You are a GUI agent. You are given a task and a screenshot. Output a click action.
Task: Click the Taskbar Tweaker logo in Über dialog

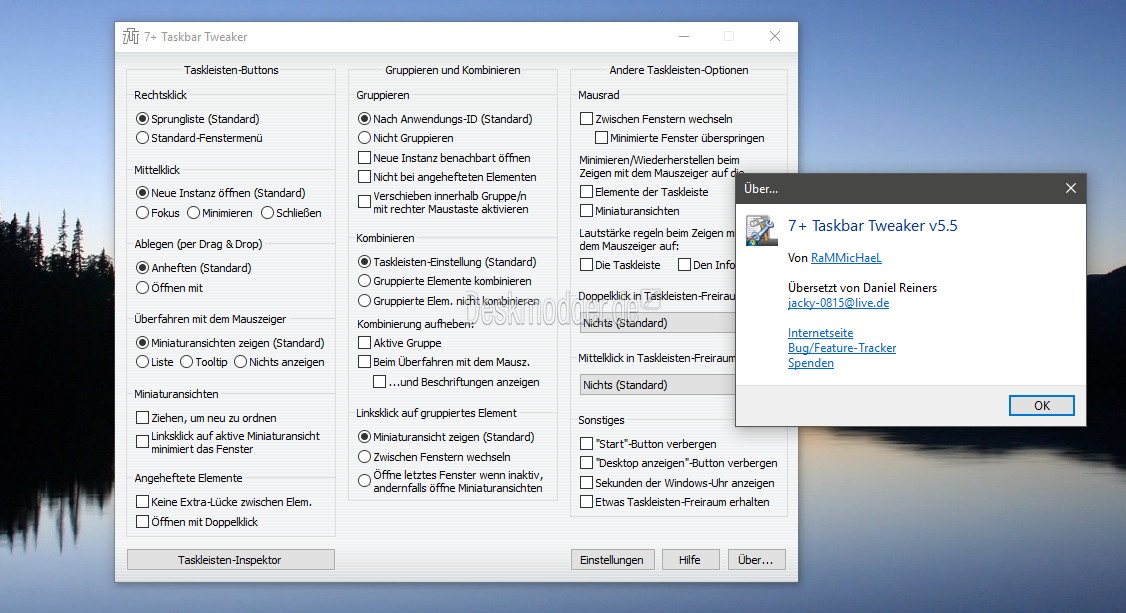(x=761, y=231)
